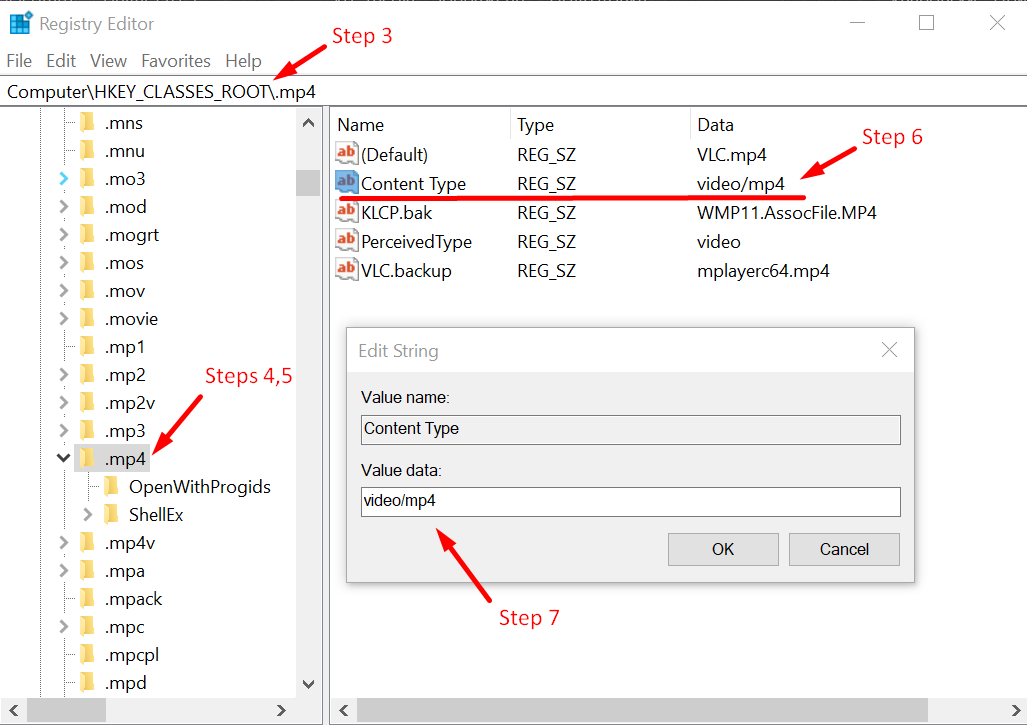This screenshot has height=725, width=1027.
Task: Click values pane horizontal scroll right arrow
Action: [1015, 710]
